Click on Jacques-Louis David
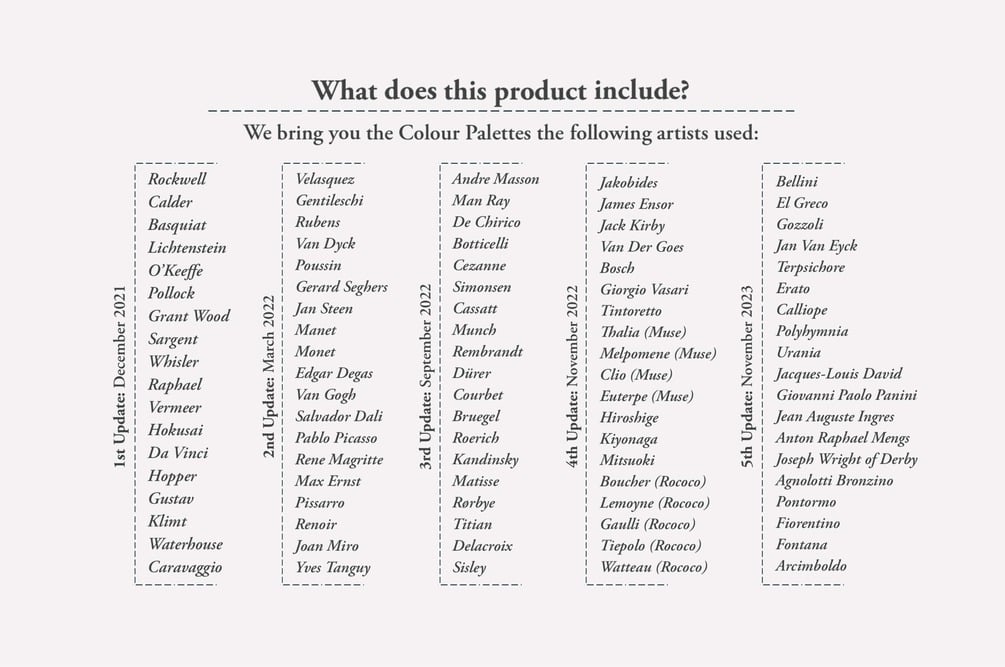Viewport: 1005px width, 667px height. [x=838, y=373]
